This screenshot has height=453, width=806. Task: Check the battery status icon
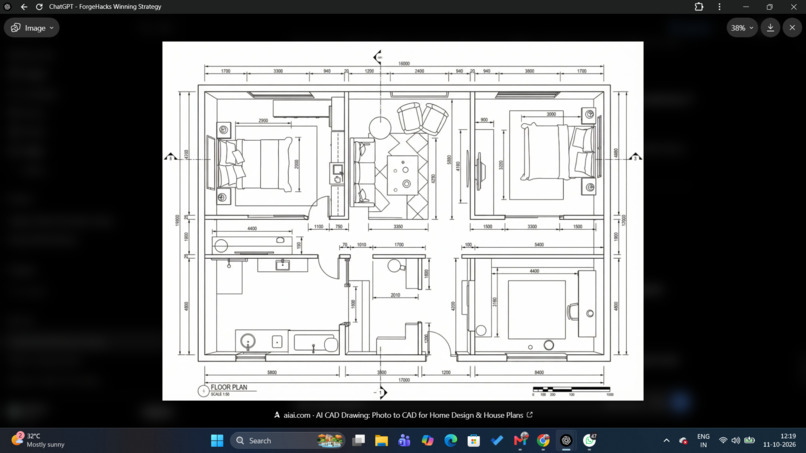(749, 441)
